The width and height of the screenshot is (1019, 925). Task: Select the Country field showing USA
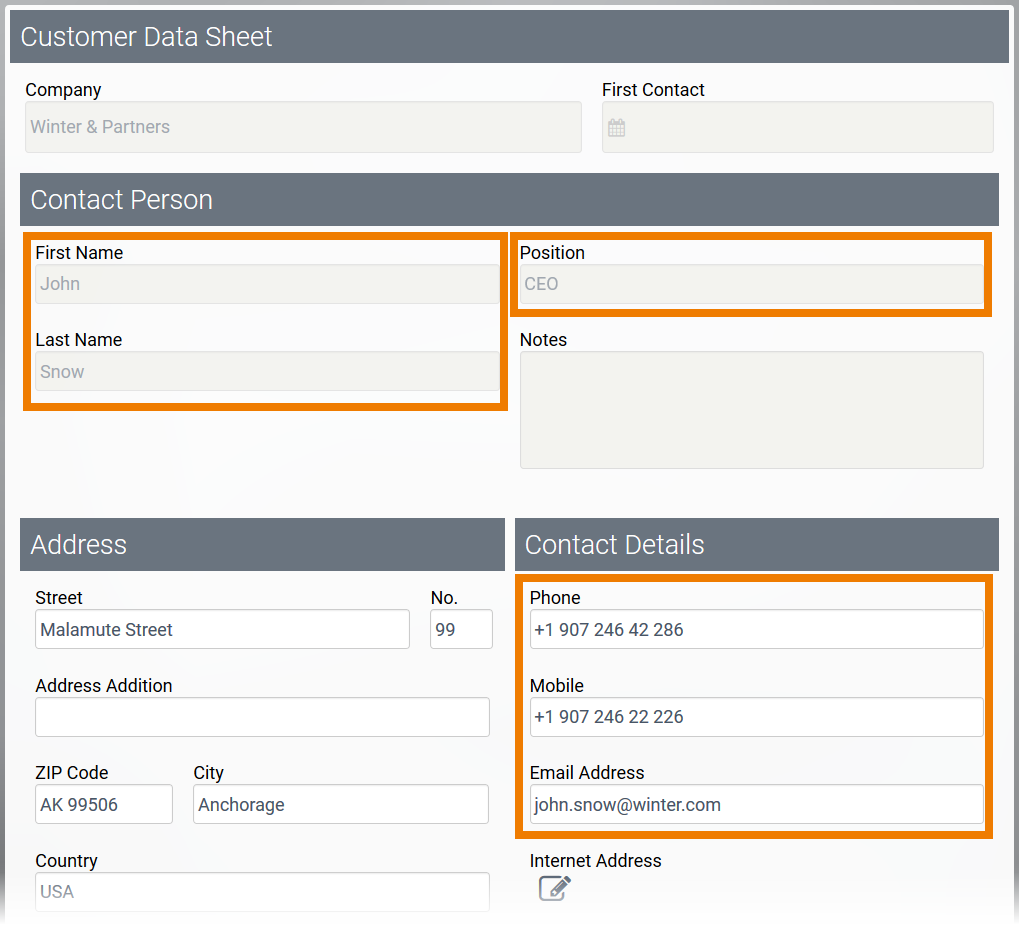262,891
